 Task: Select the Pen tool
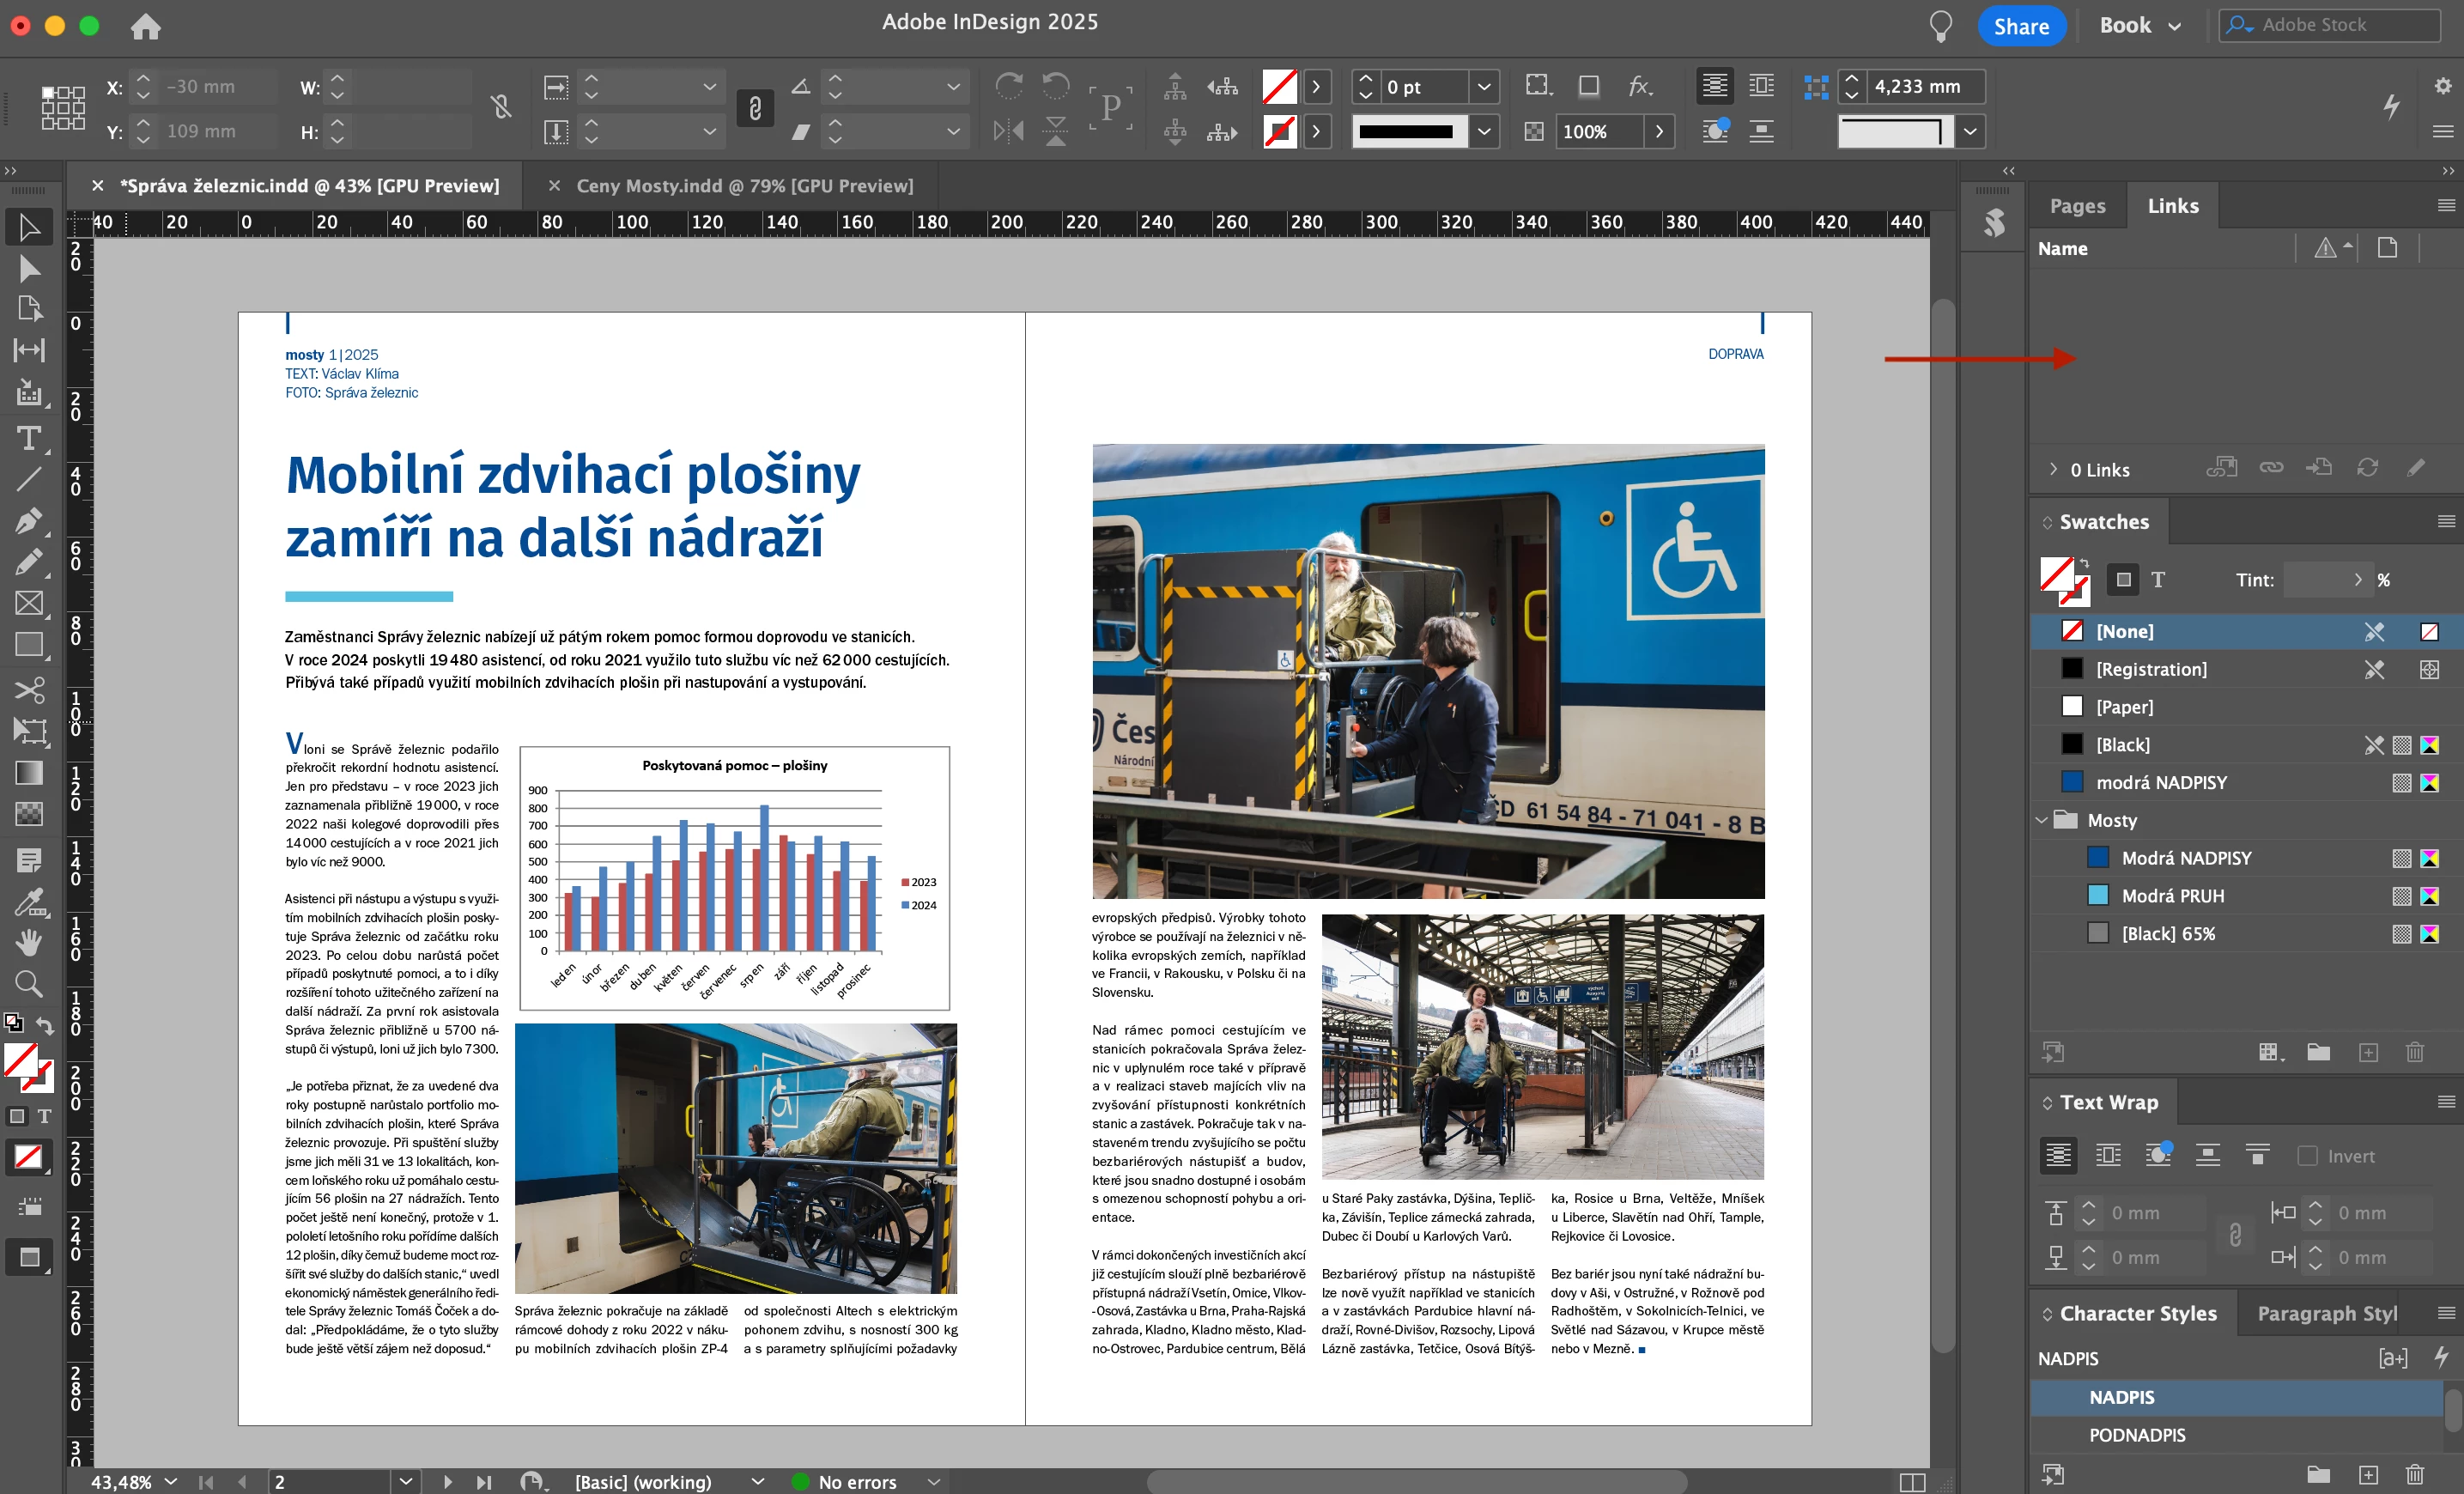(29, 520)
